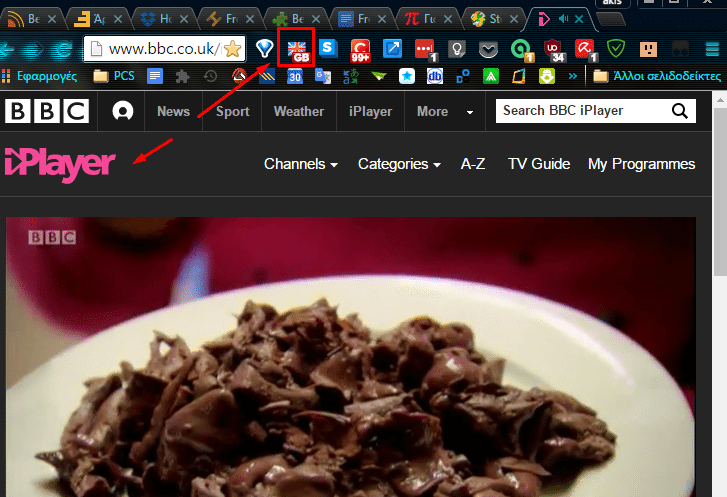This screenshot has height=497, width=727.
Task: Open the green Android bookmark icon
Action: 547,76
